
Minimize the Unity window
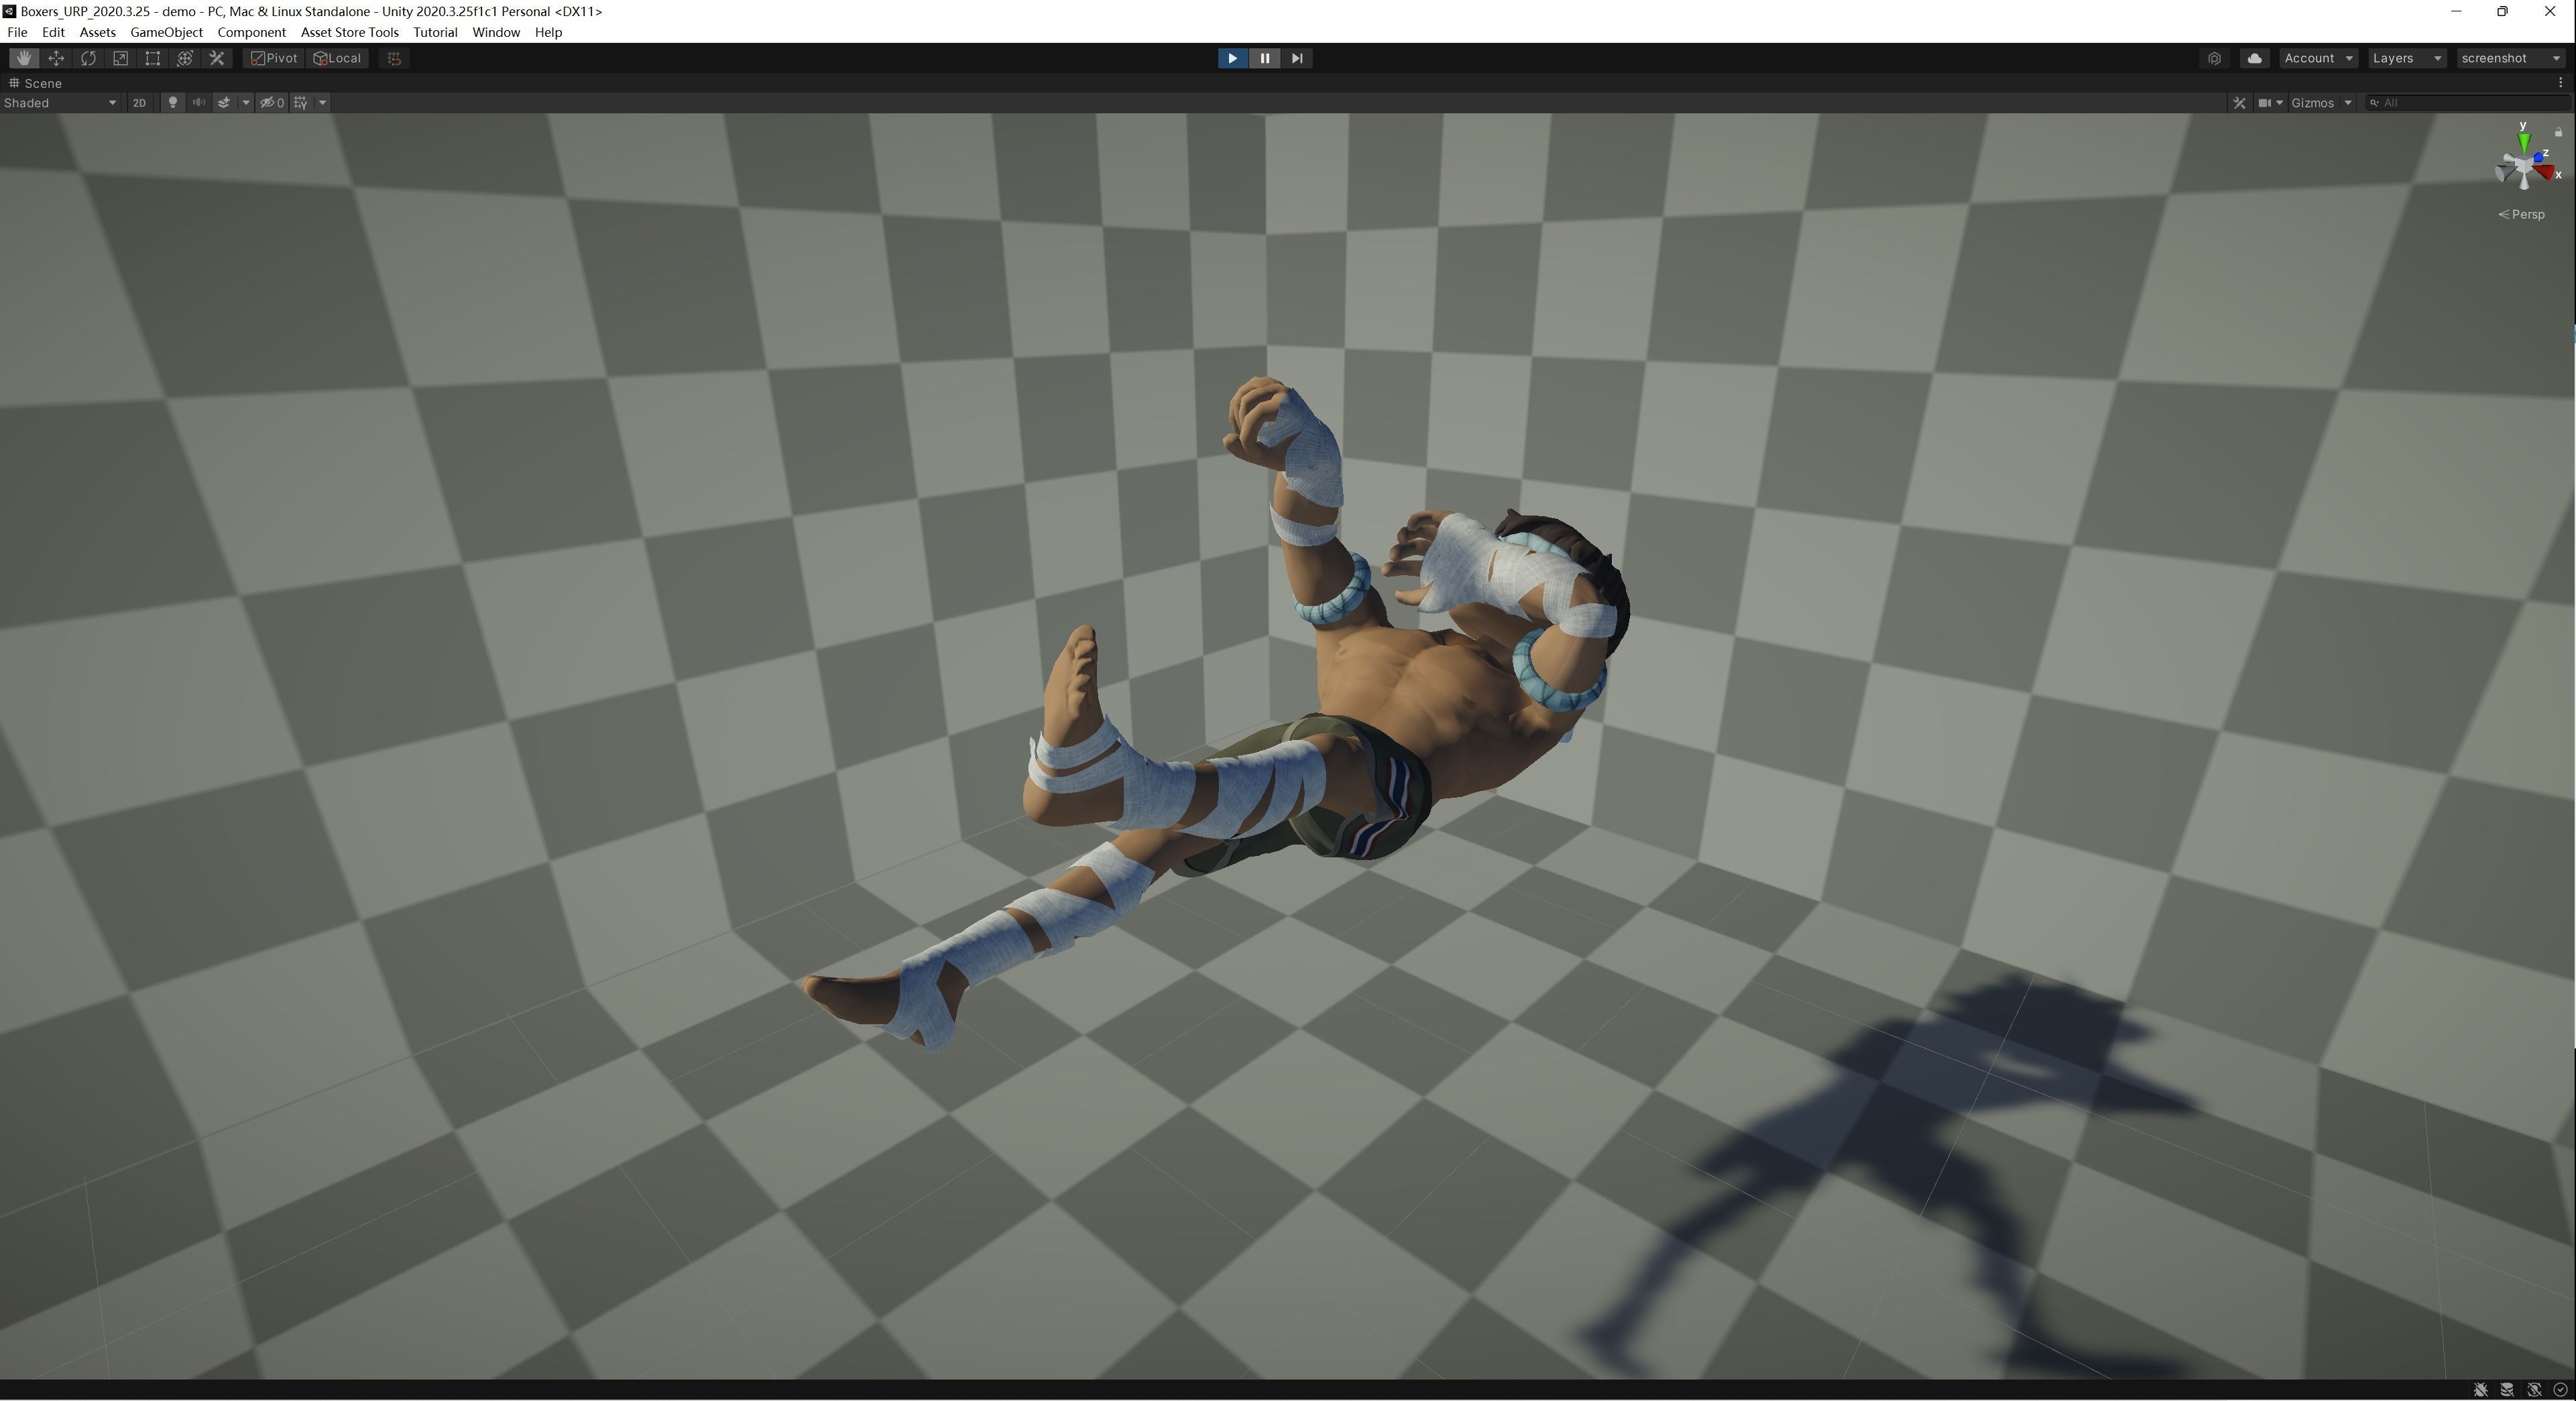click(x=2456, y=11)
